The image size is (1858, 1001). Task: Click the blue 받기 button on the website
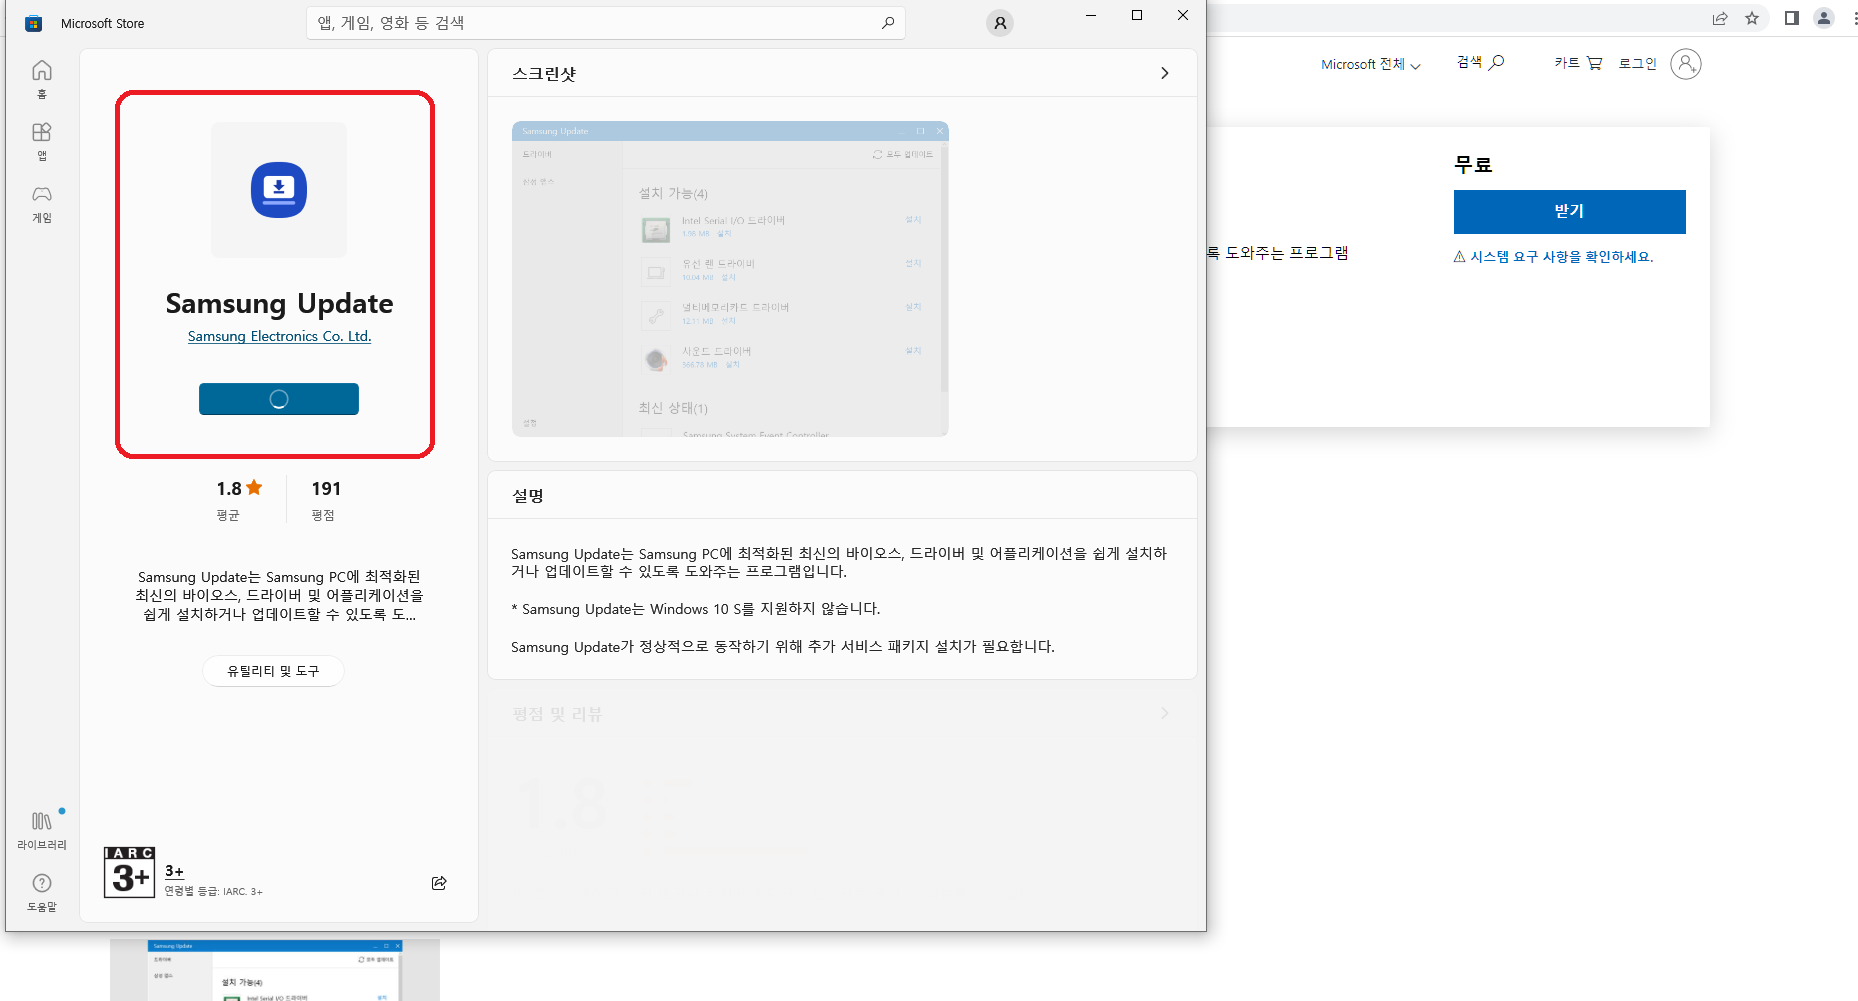1570,212
